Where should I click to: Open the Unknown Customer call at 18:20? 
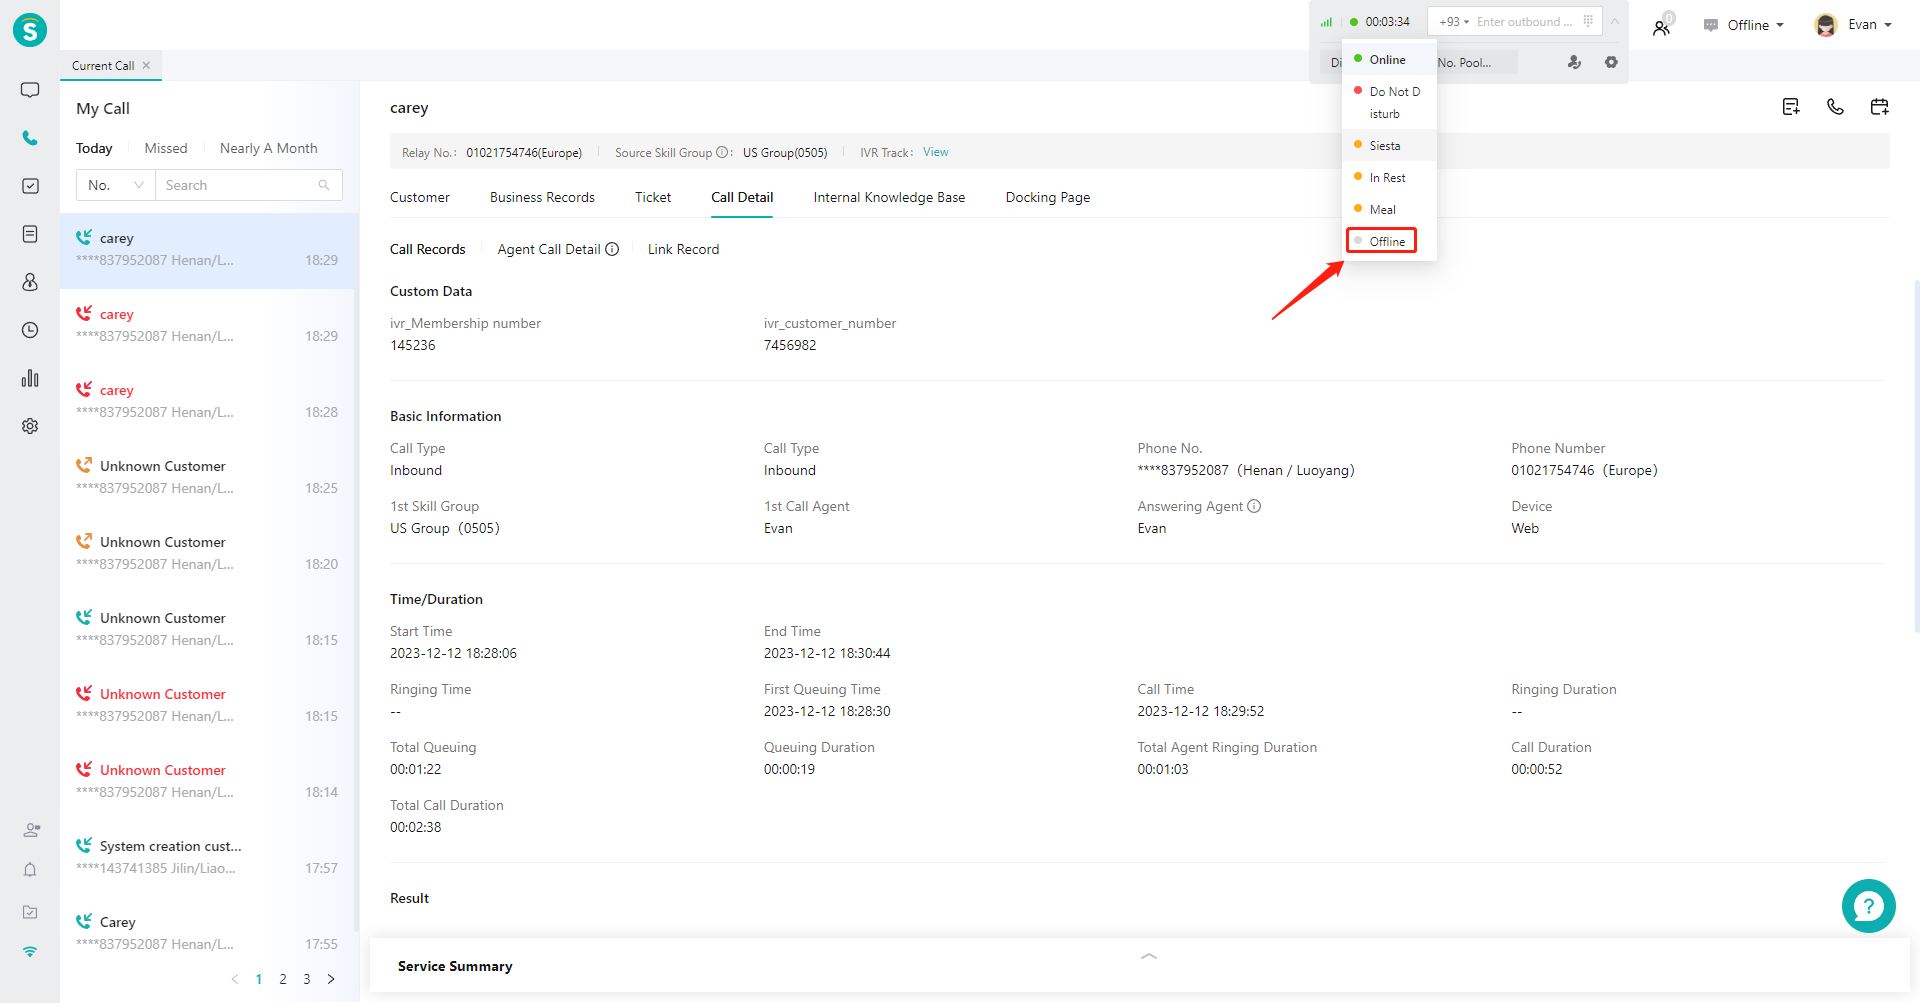coord(208,553)
